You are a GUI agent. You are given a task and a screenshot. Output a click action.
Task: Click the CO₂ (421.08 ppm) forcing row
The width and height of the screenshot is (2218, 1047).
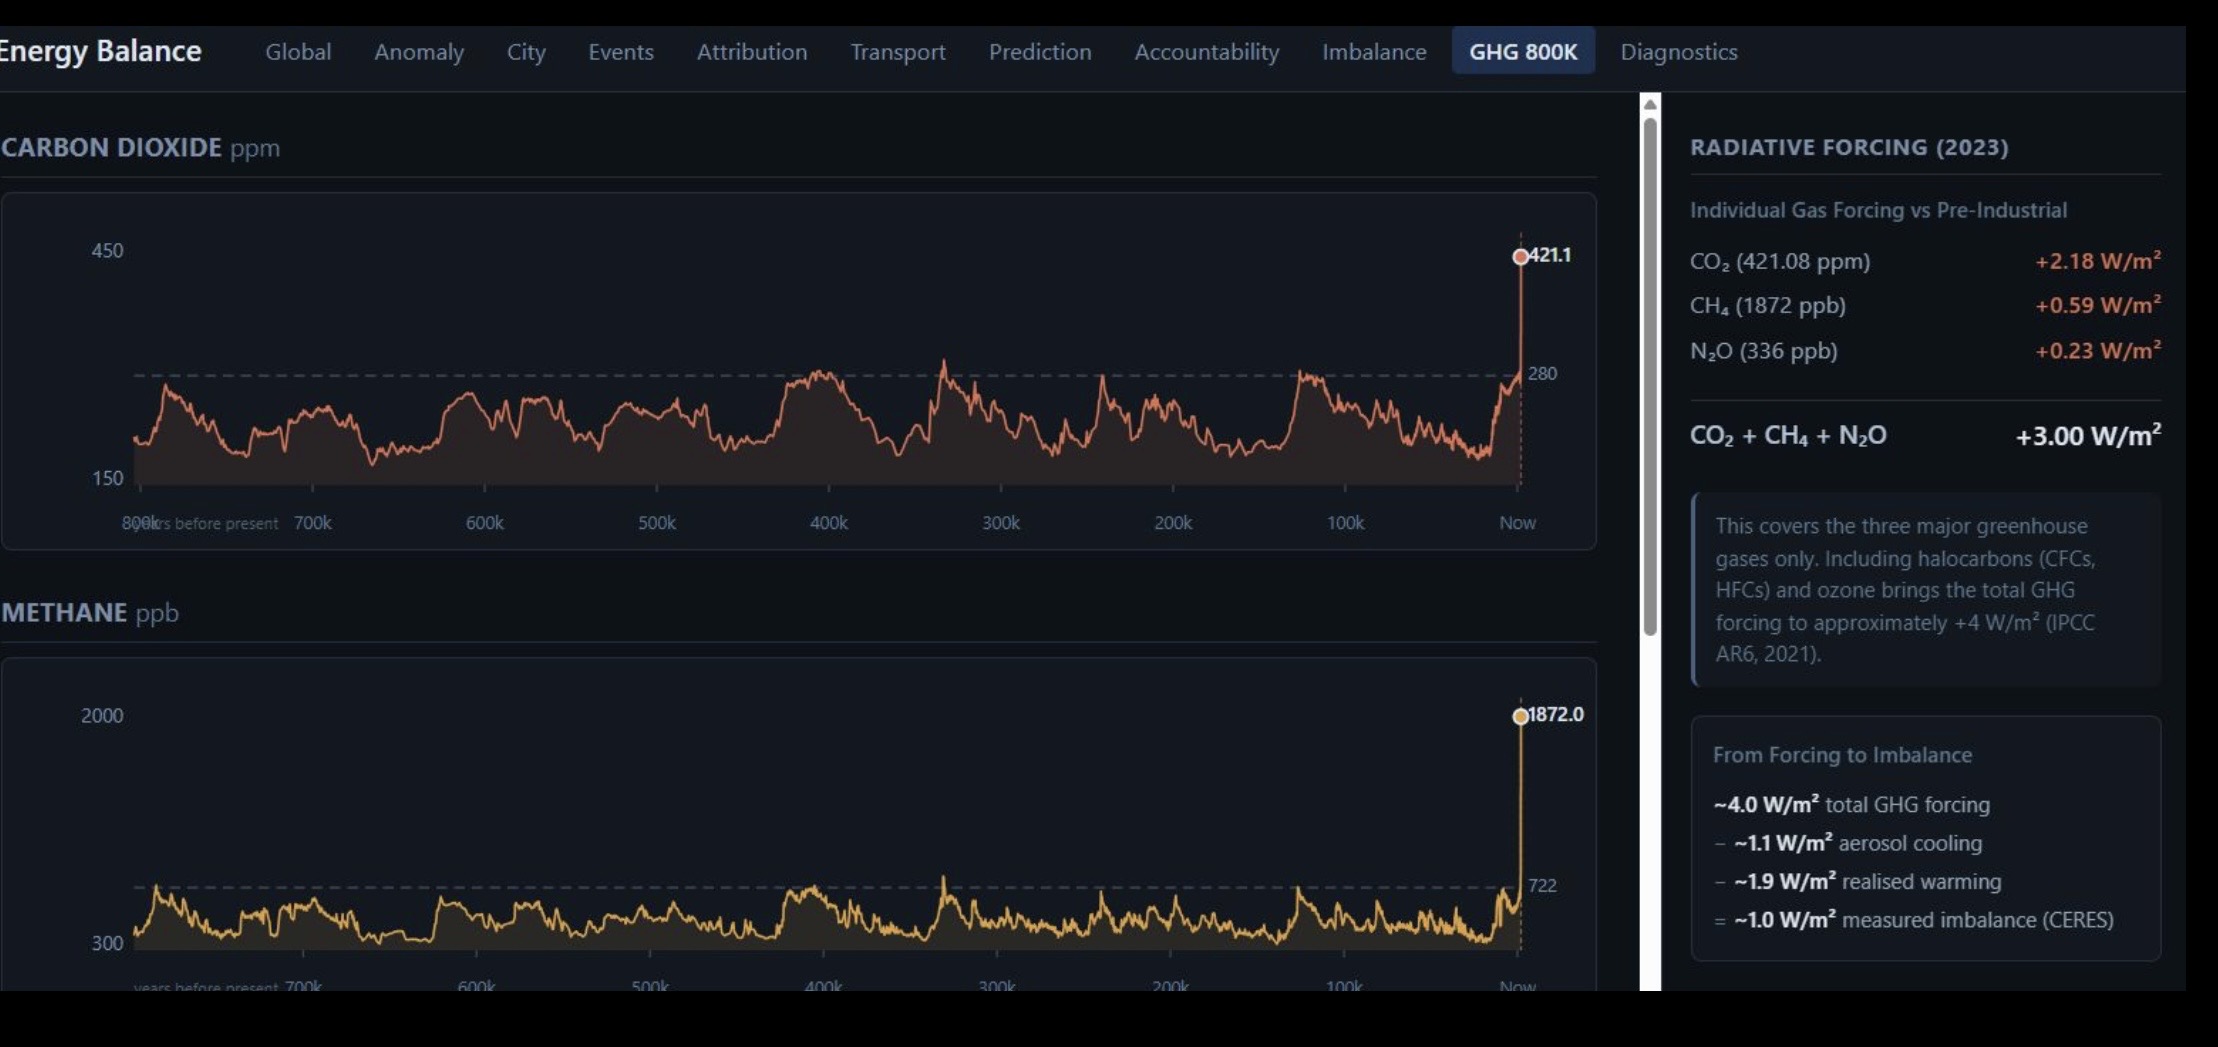click(1924, 261)
